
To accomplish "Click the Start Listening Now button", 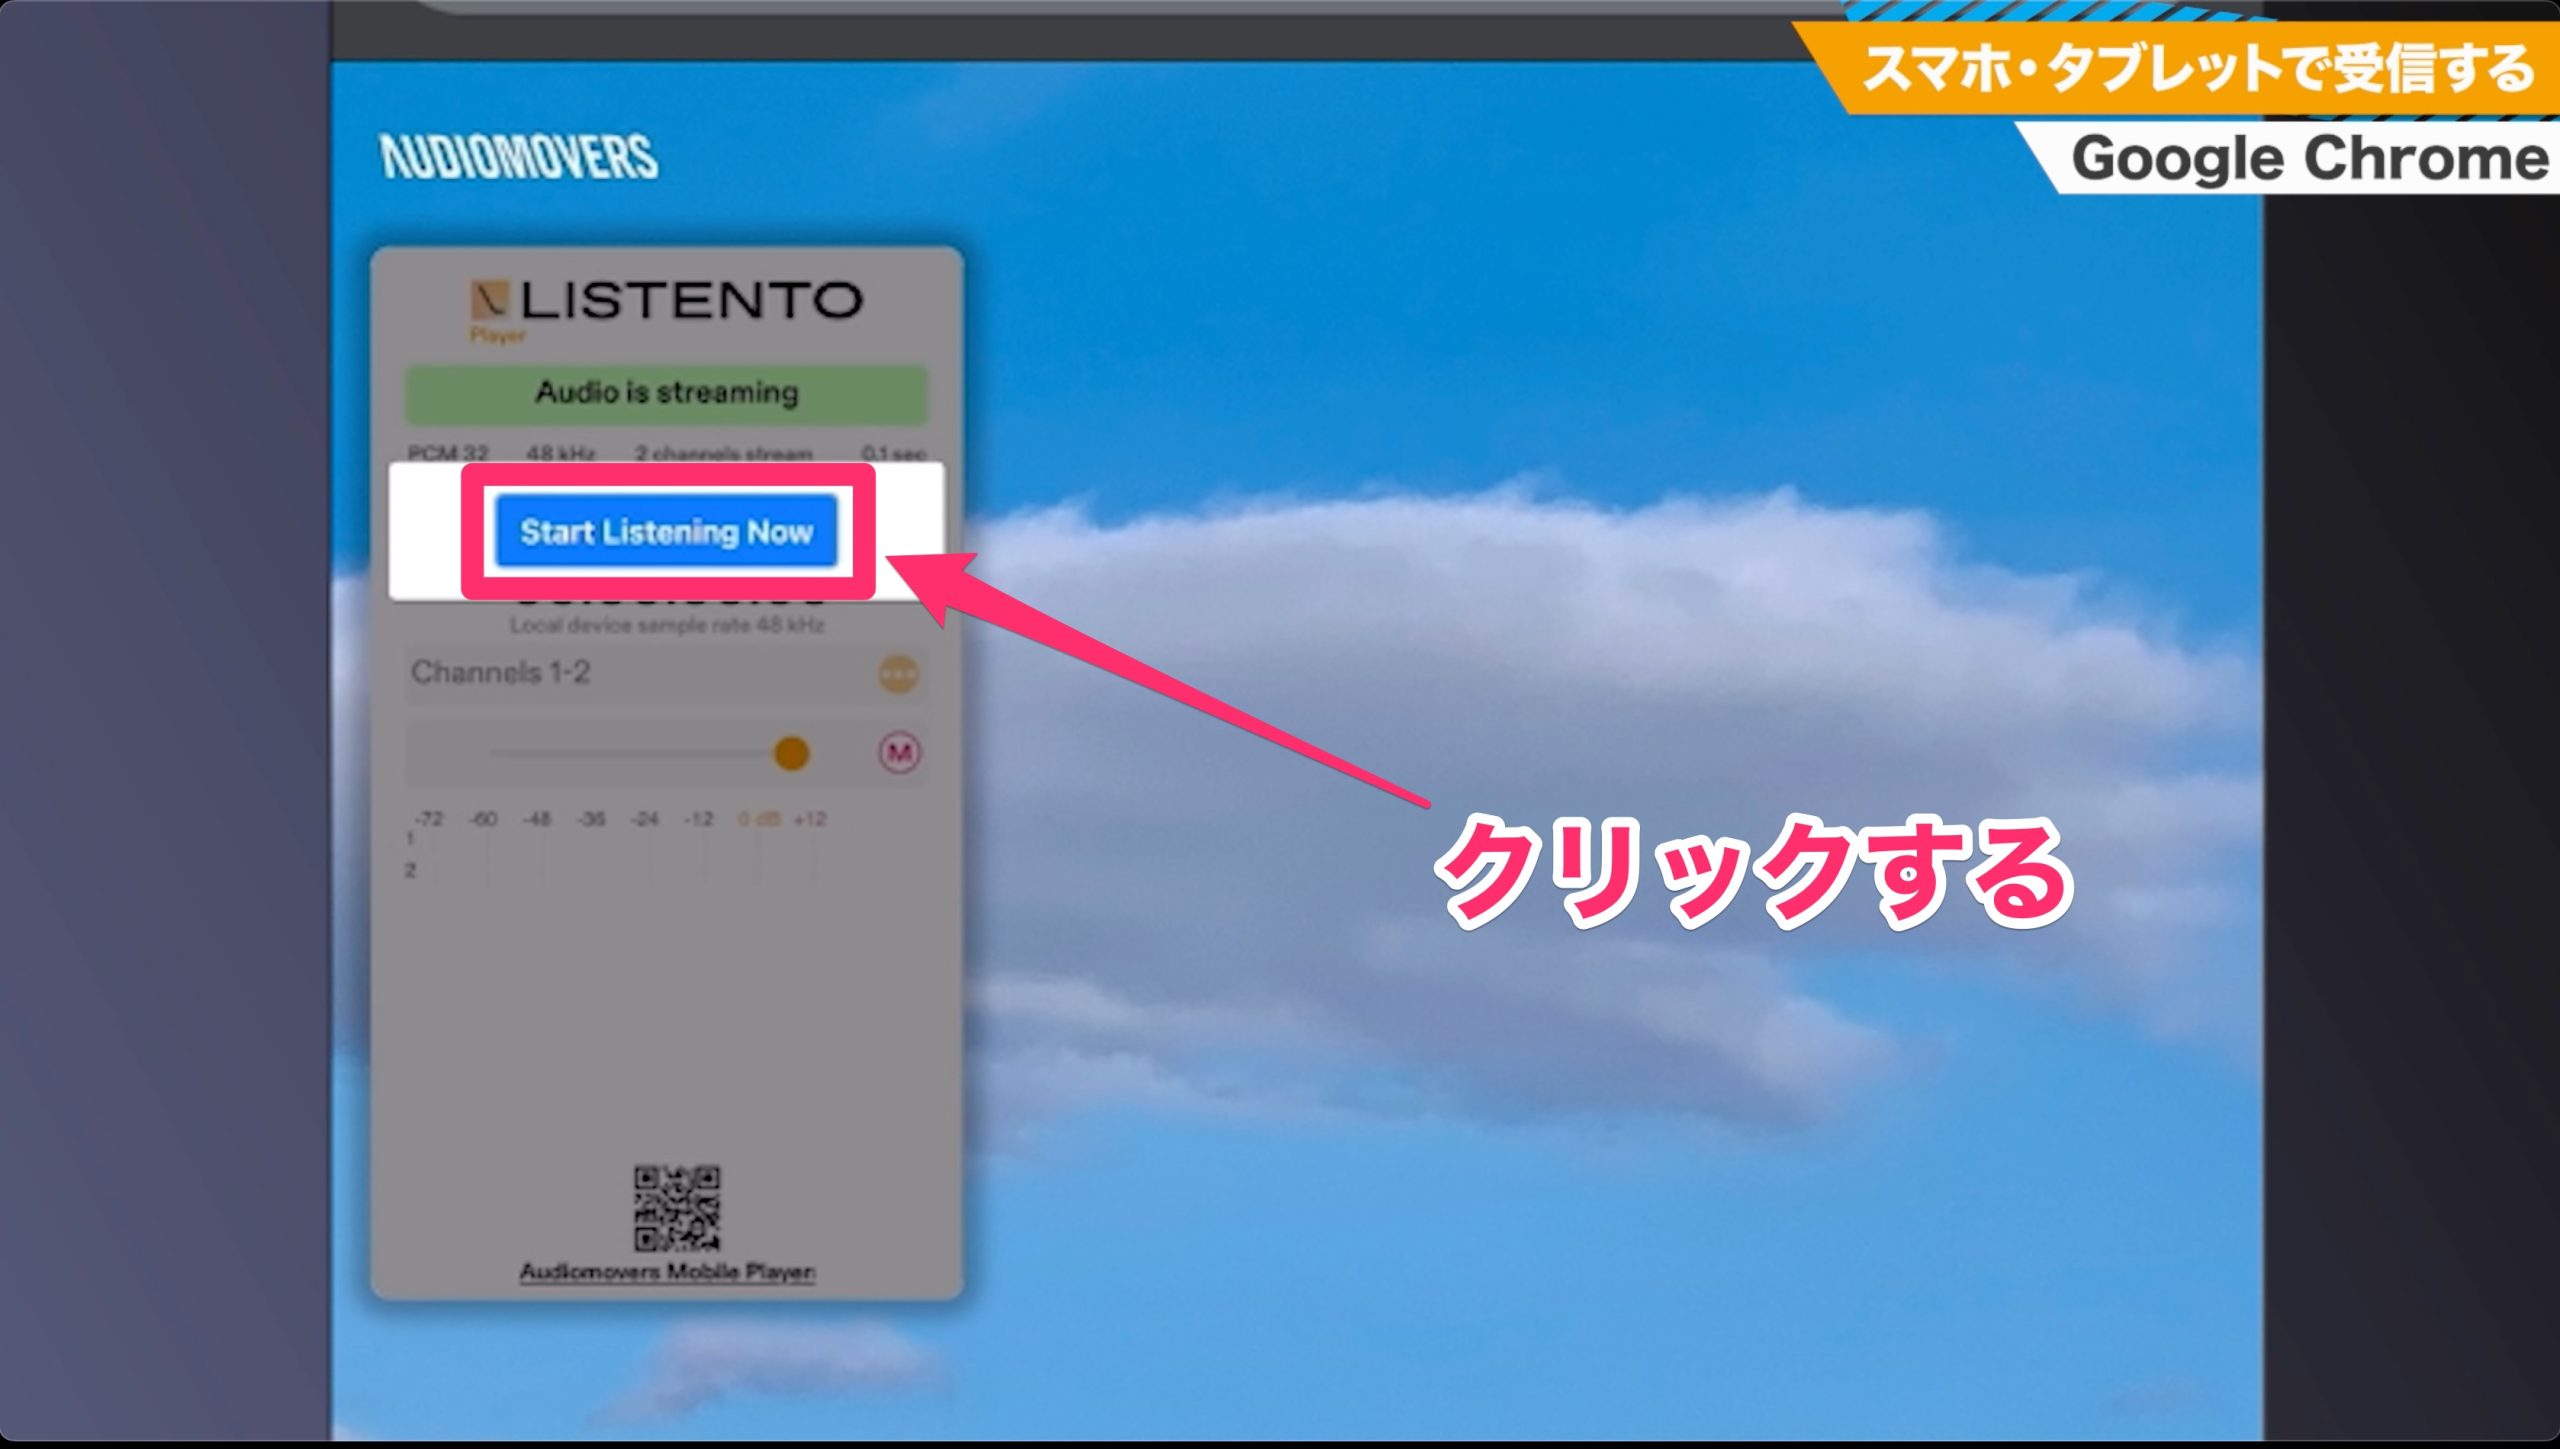I will [666, 532].
